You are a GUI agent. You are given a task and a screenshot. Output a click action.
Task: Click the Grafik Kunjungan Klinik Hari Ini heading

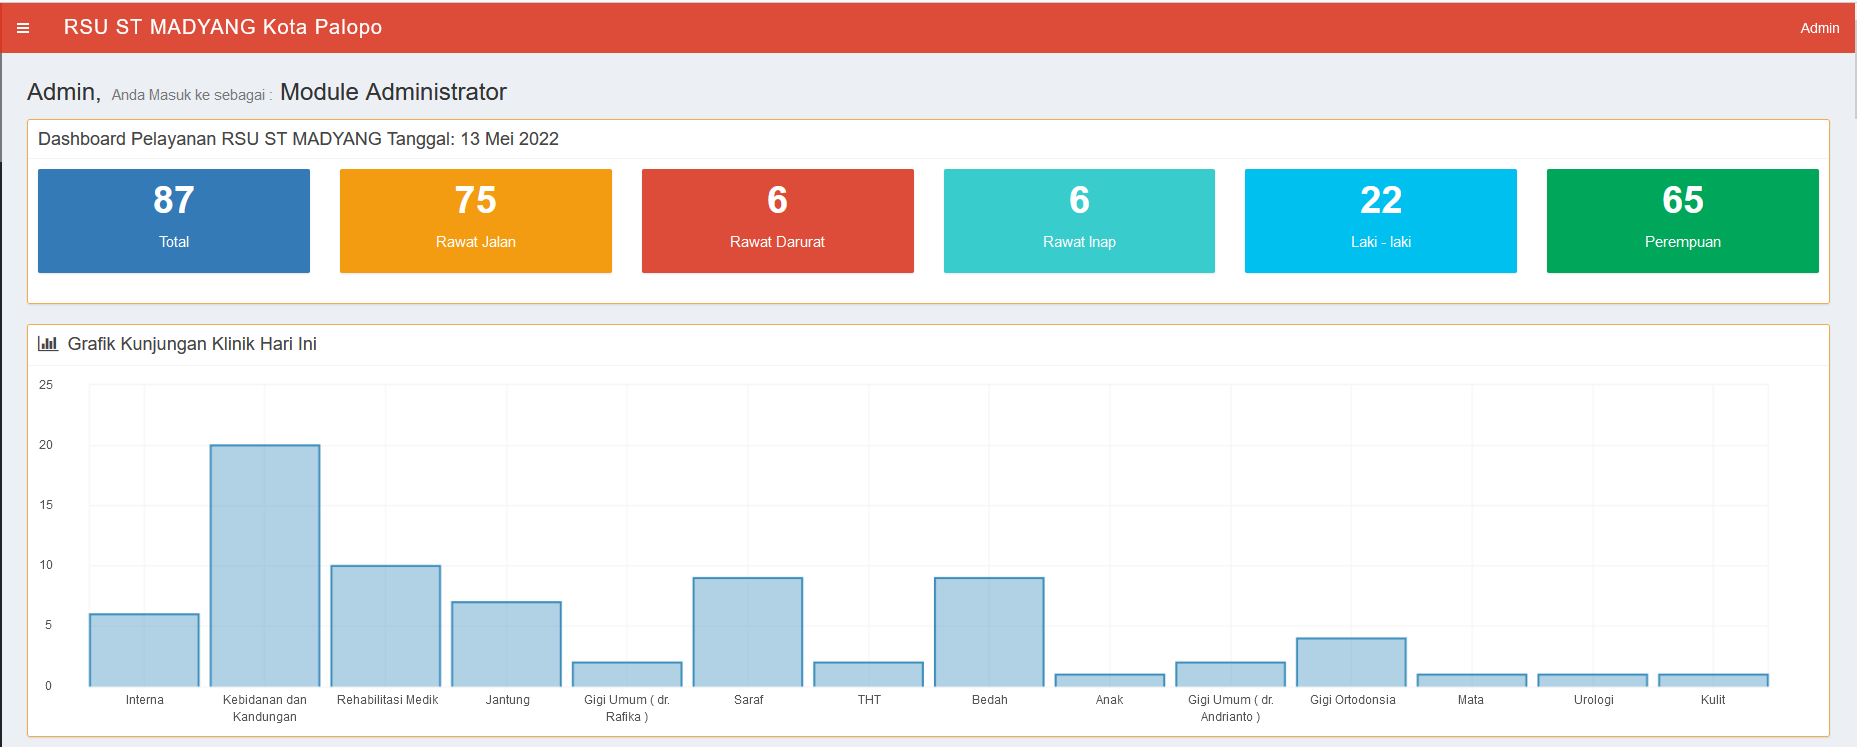coord(192,344)
